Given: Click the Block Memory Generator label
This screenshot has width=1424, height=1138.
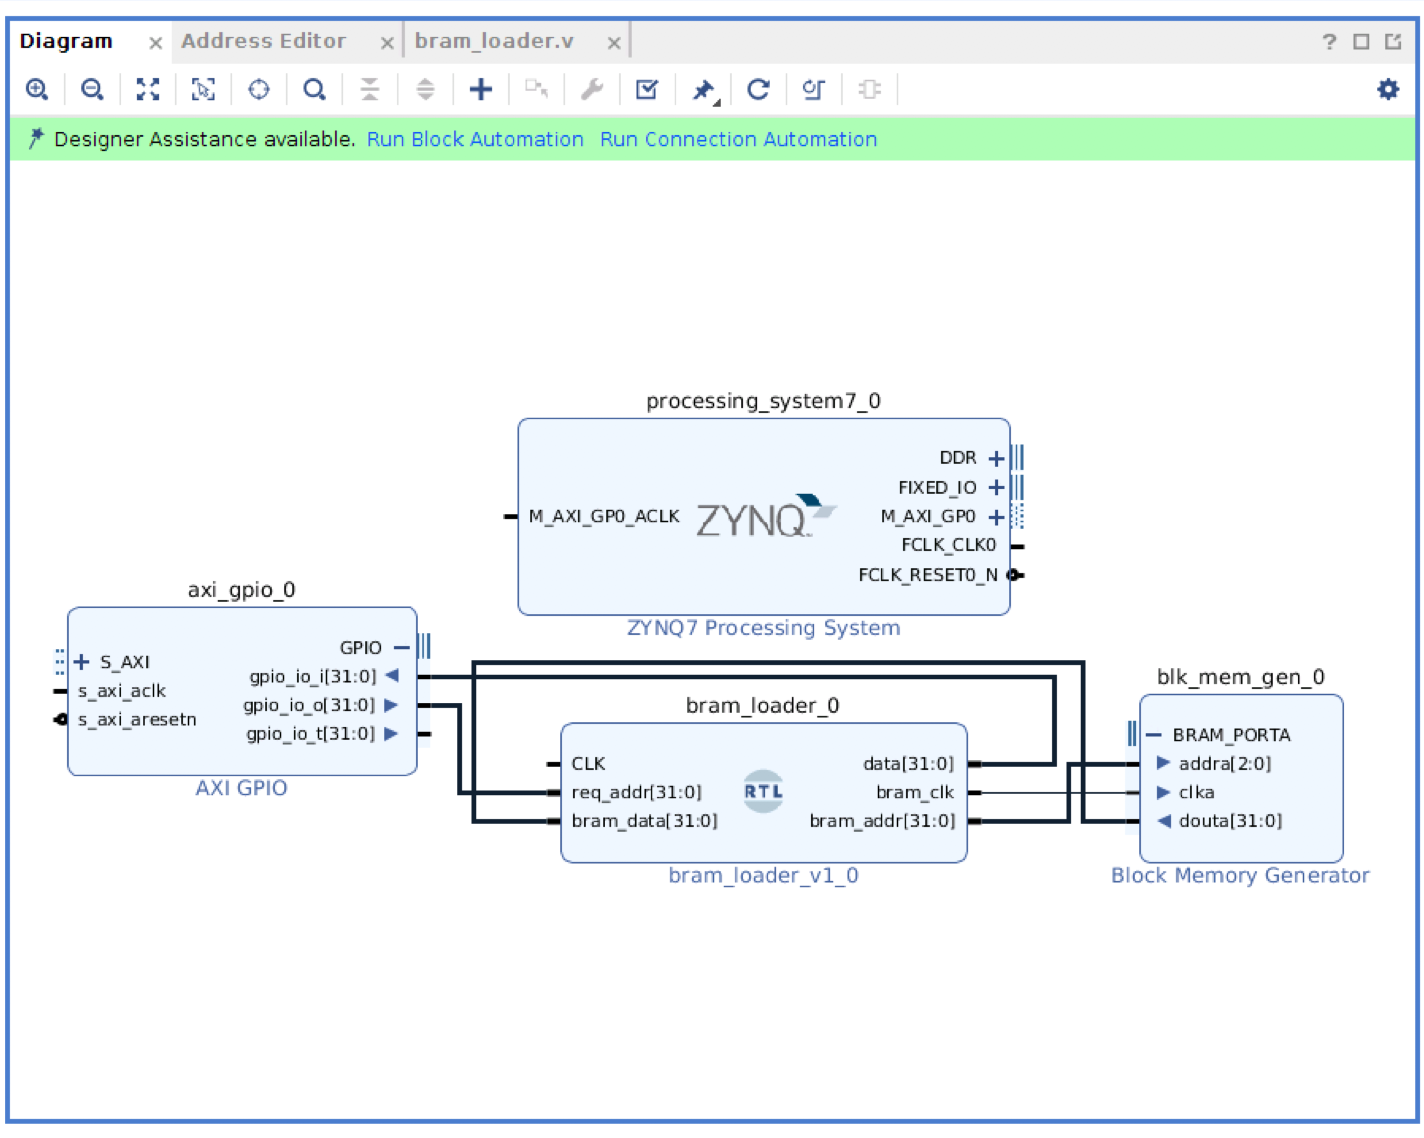Looking at the screenshot, I should 1240,875.
